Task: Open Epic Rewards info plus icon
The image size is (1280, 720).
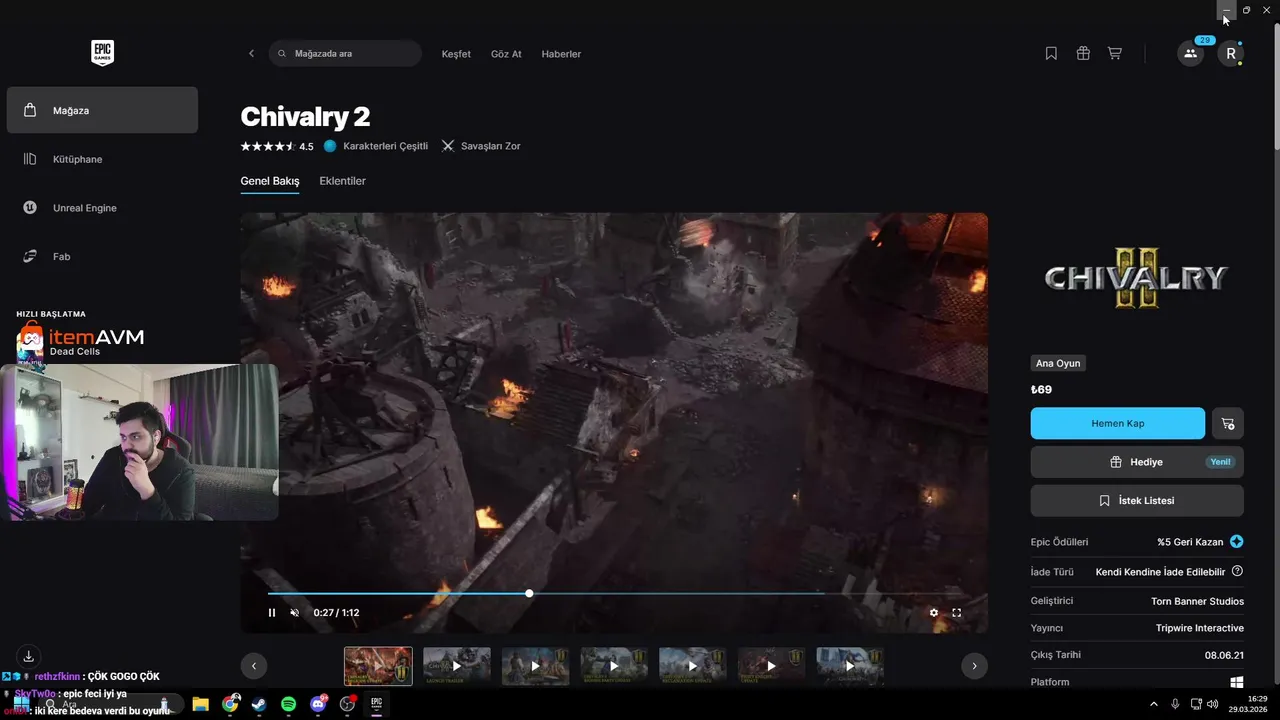Action: click(x=1237, y=542)
